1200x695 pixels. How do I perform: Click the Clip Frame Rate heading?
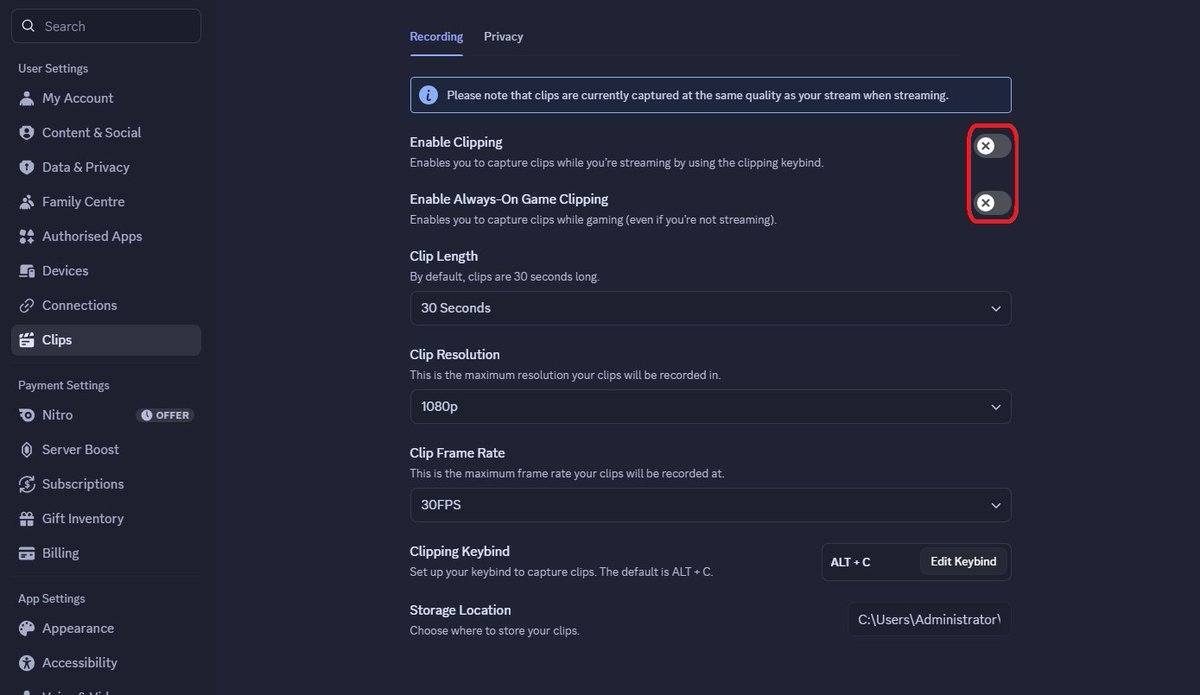[x=457, y=453]
